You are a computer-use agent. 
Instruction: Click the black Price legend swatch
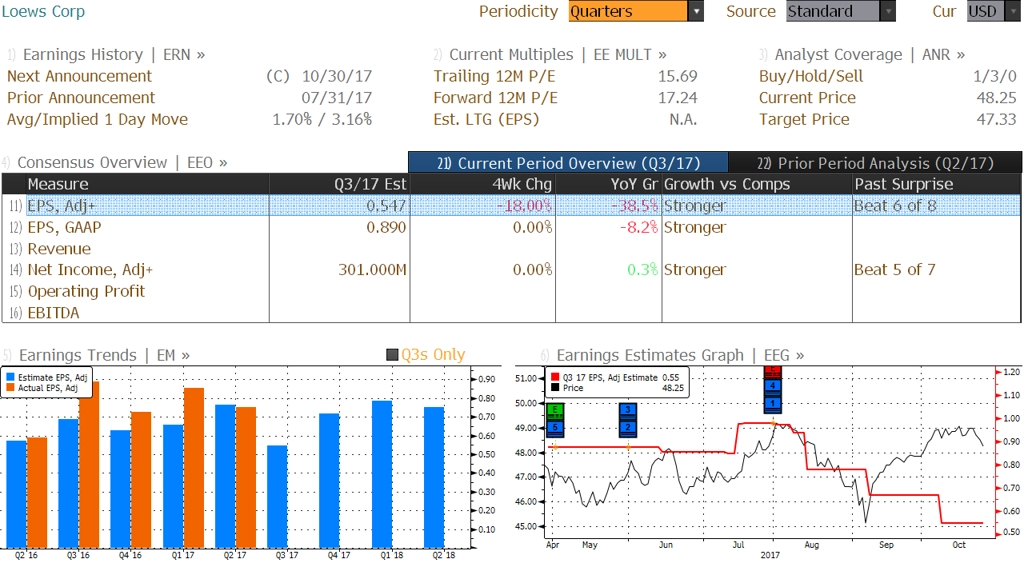click(x=555, y=387)
